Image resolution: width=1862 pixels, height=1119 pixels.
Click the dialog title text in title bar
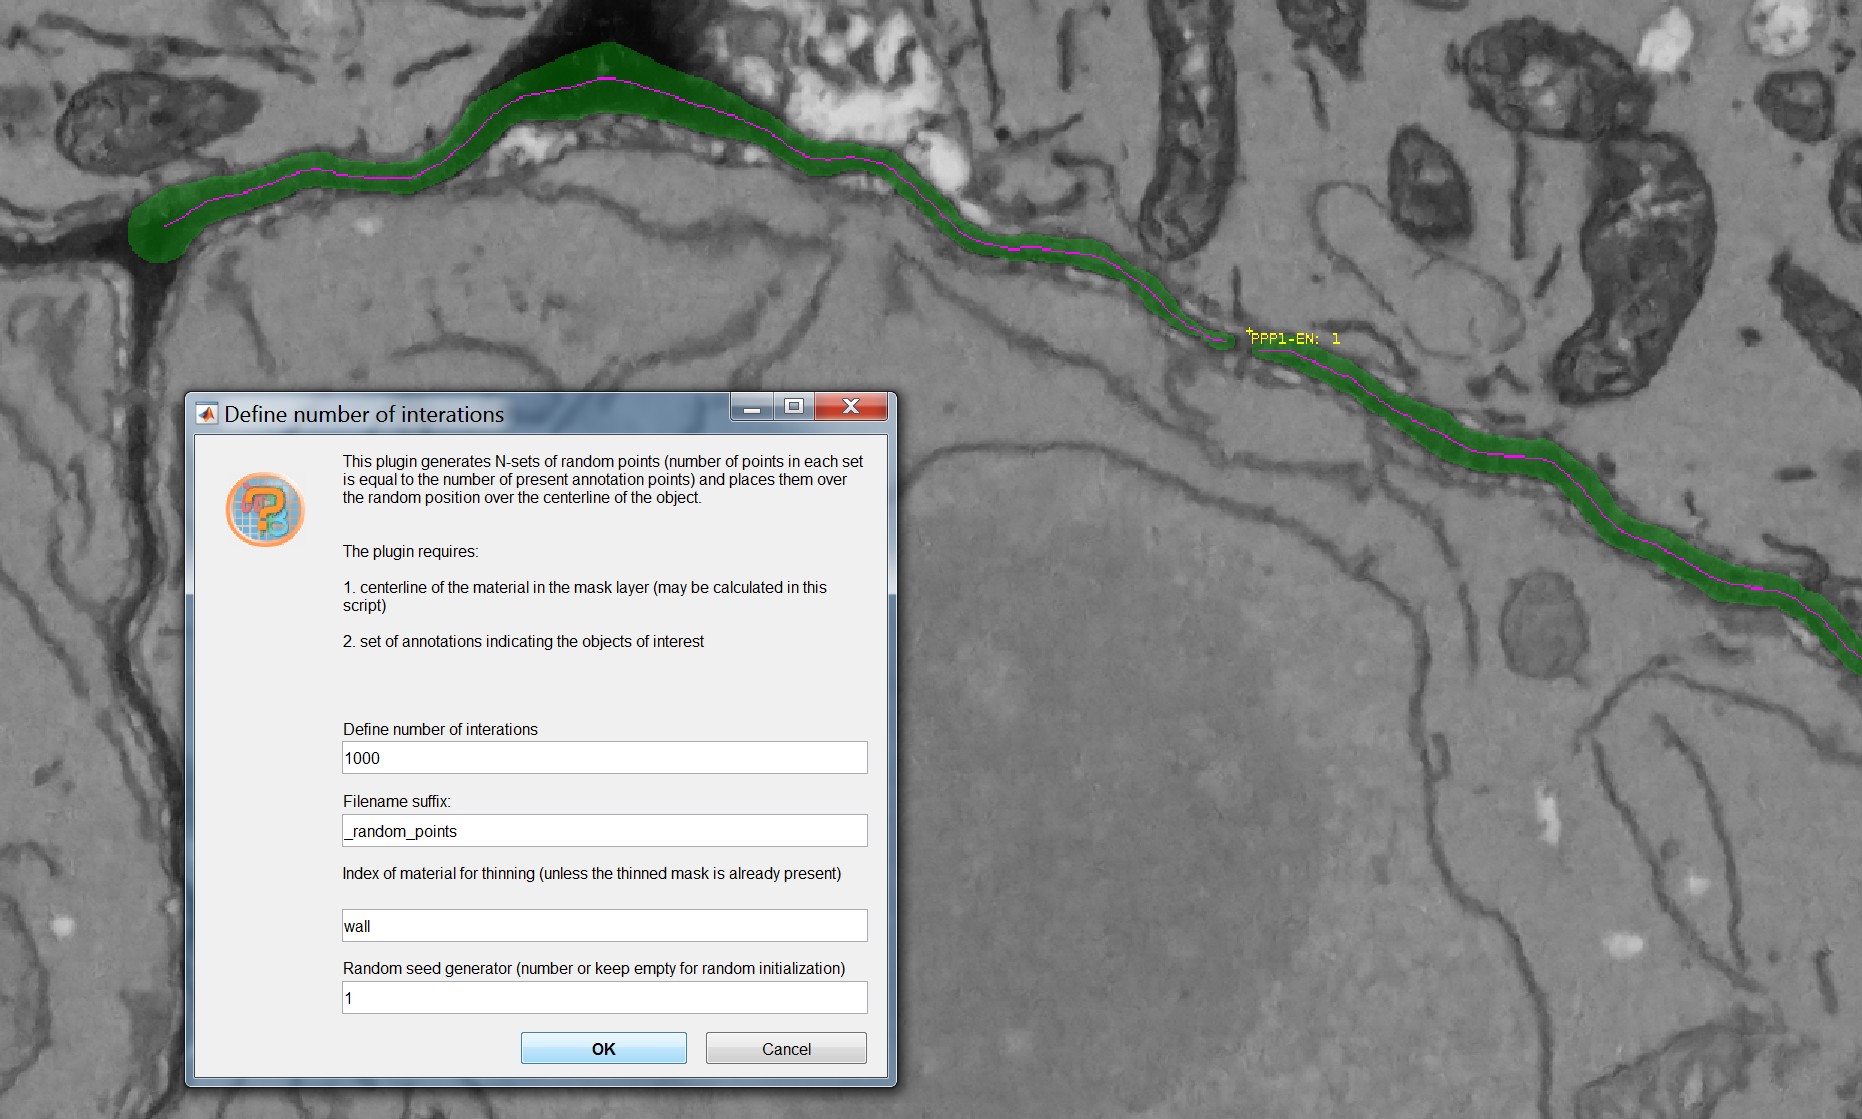coord(364,414)
